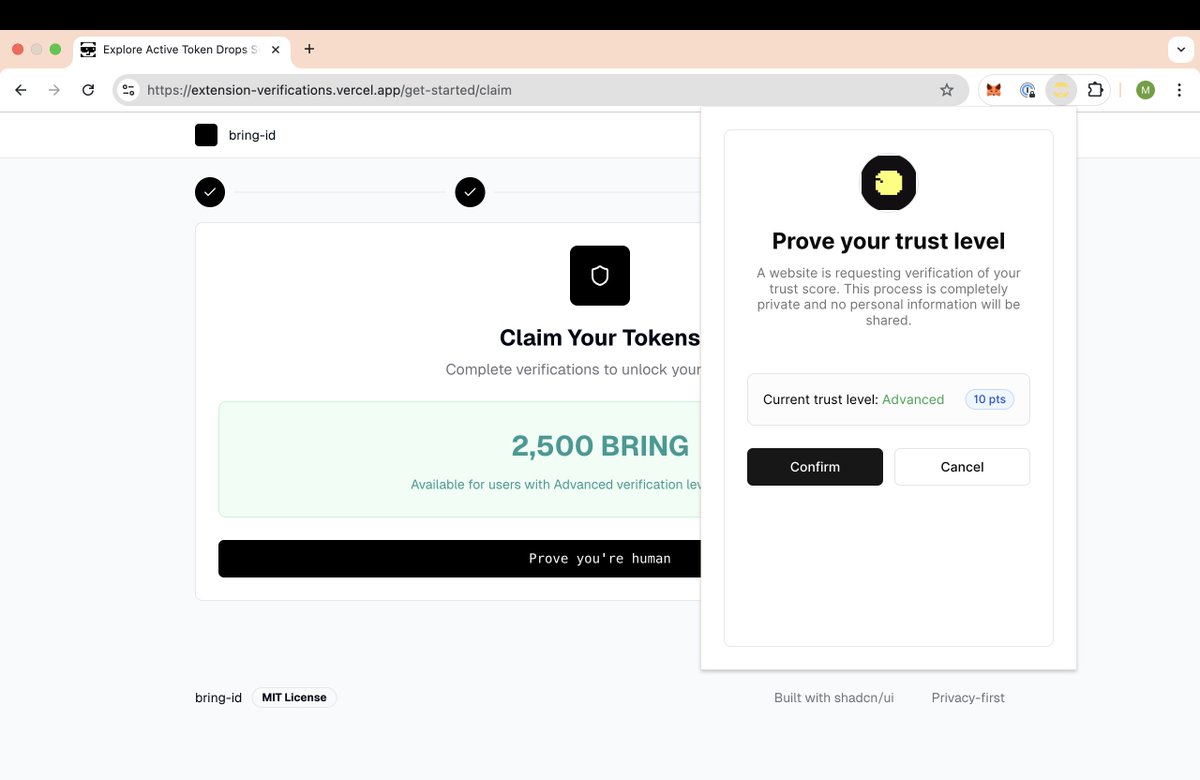Image resolution: width=1200 pixels, height=780 pixels.
Task: Select the Explore Active Token Drops tab
Action: coord(180,49)
